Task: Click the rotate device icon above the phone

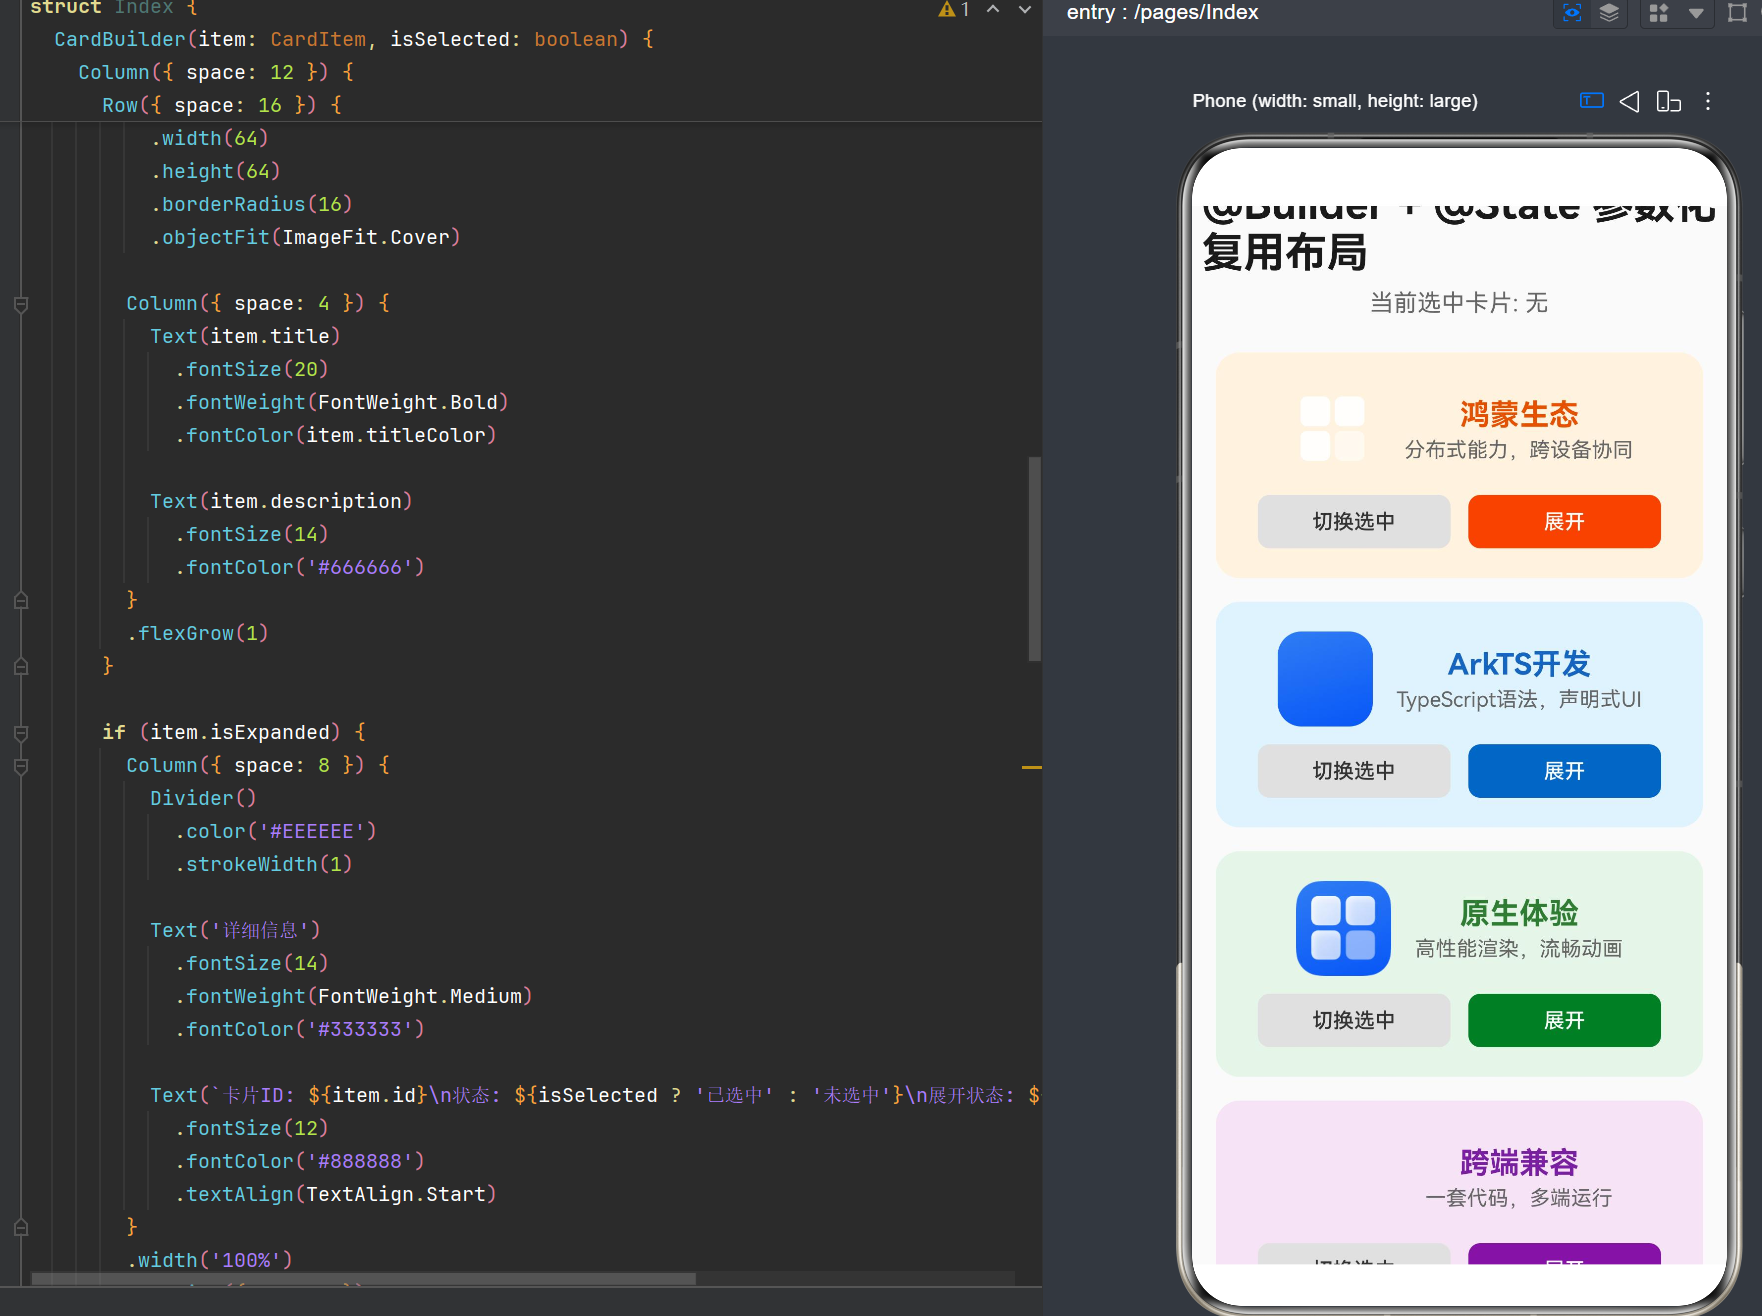Action: 1669,101
